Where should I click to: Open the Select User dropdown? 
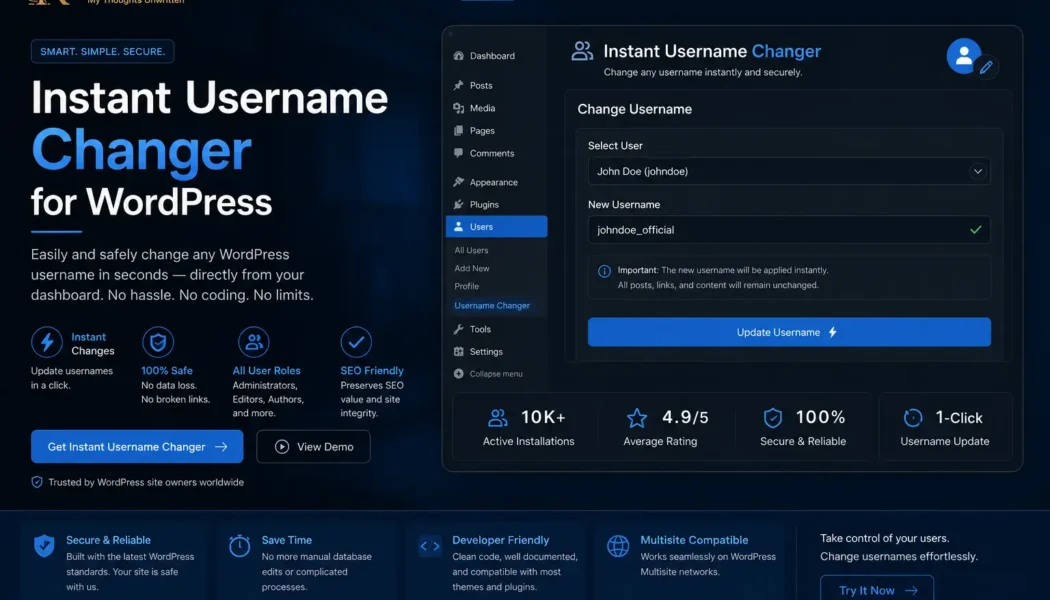point(789,171)
